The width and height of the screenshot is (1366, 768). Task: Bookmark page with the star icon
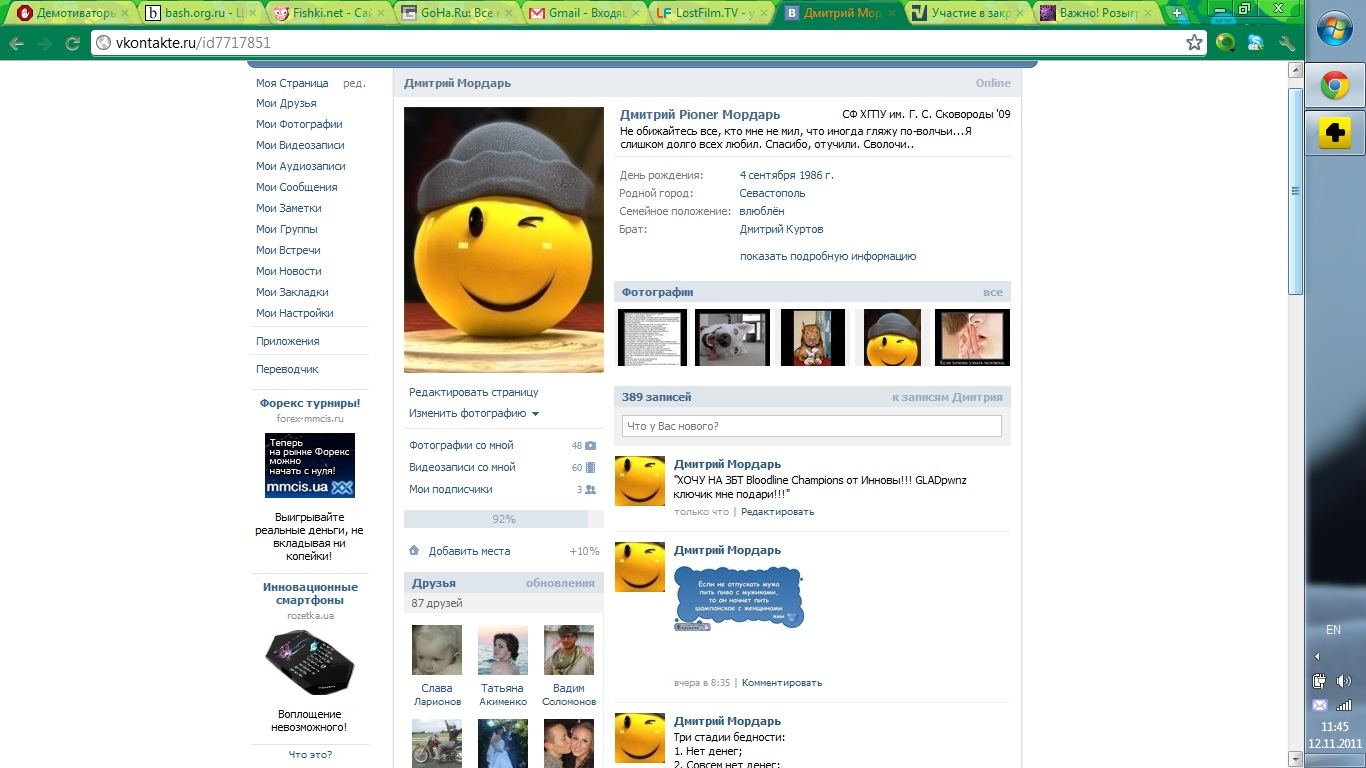[1194, 43]
